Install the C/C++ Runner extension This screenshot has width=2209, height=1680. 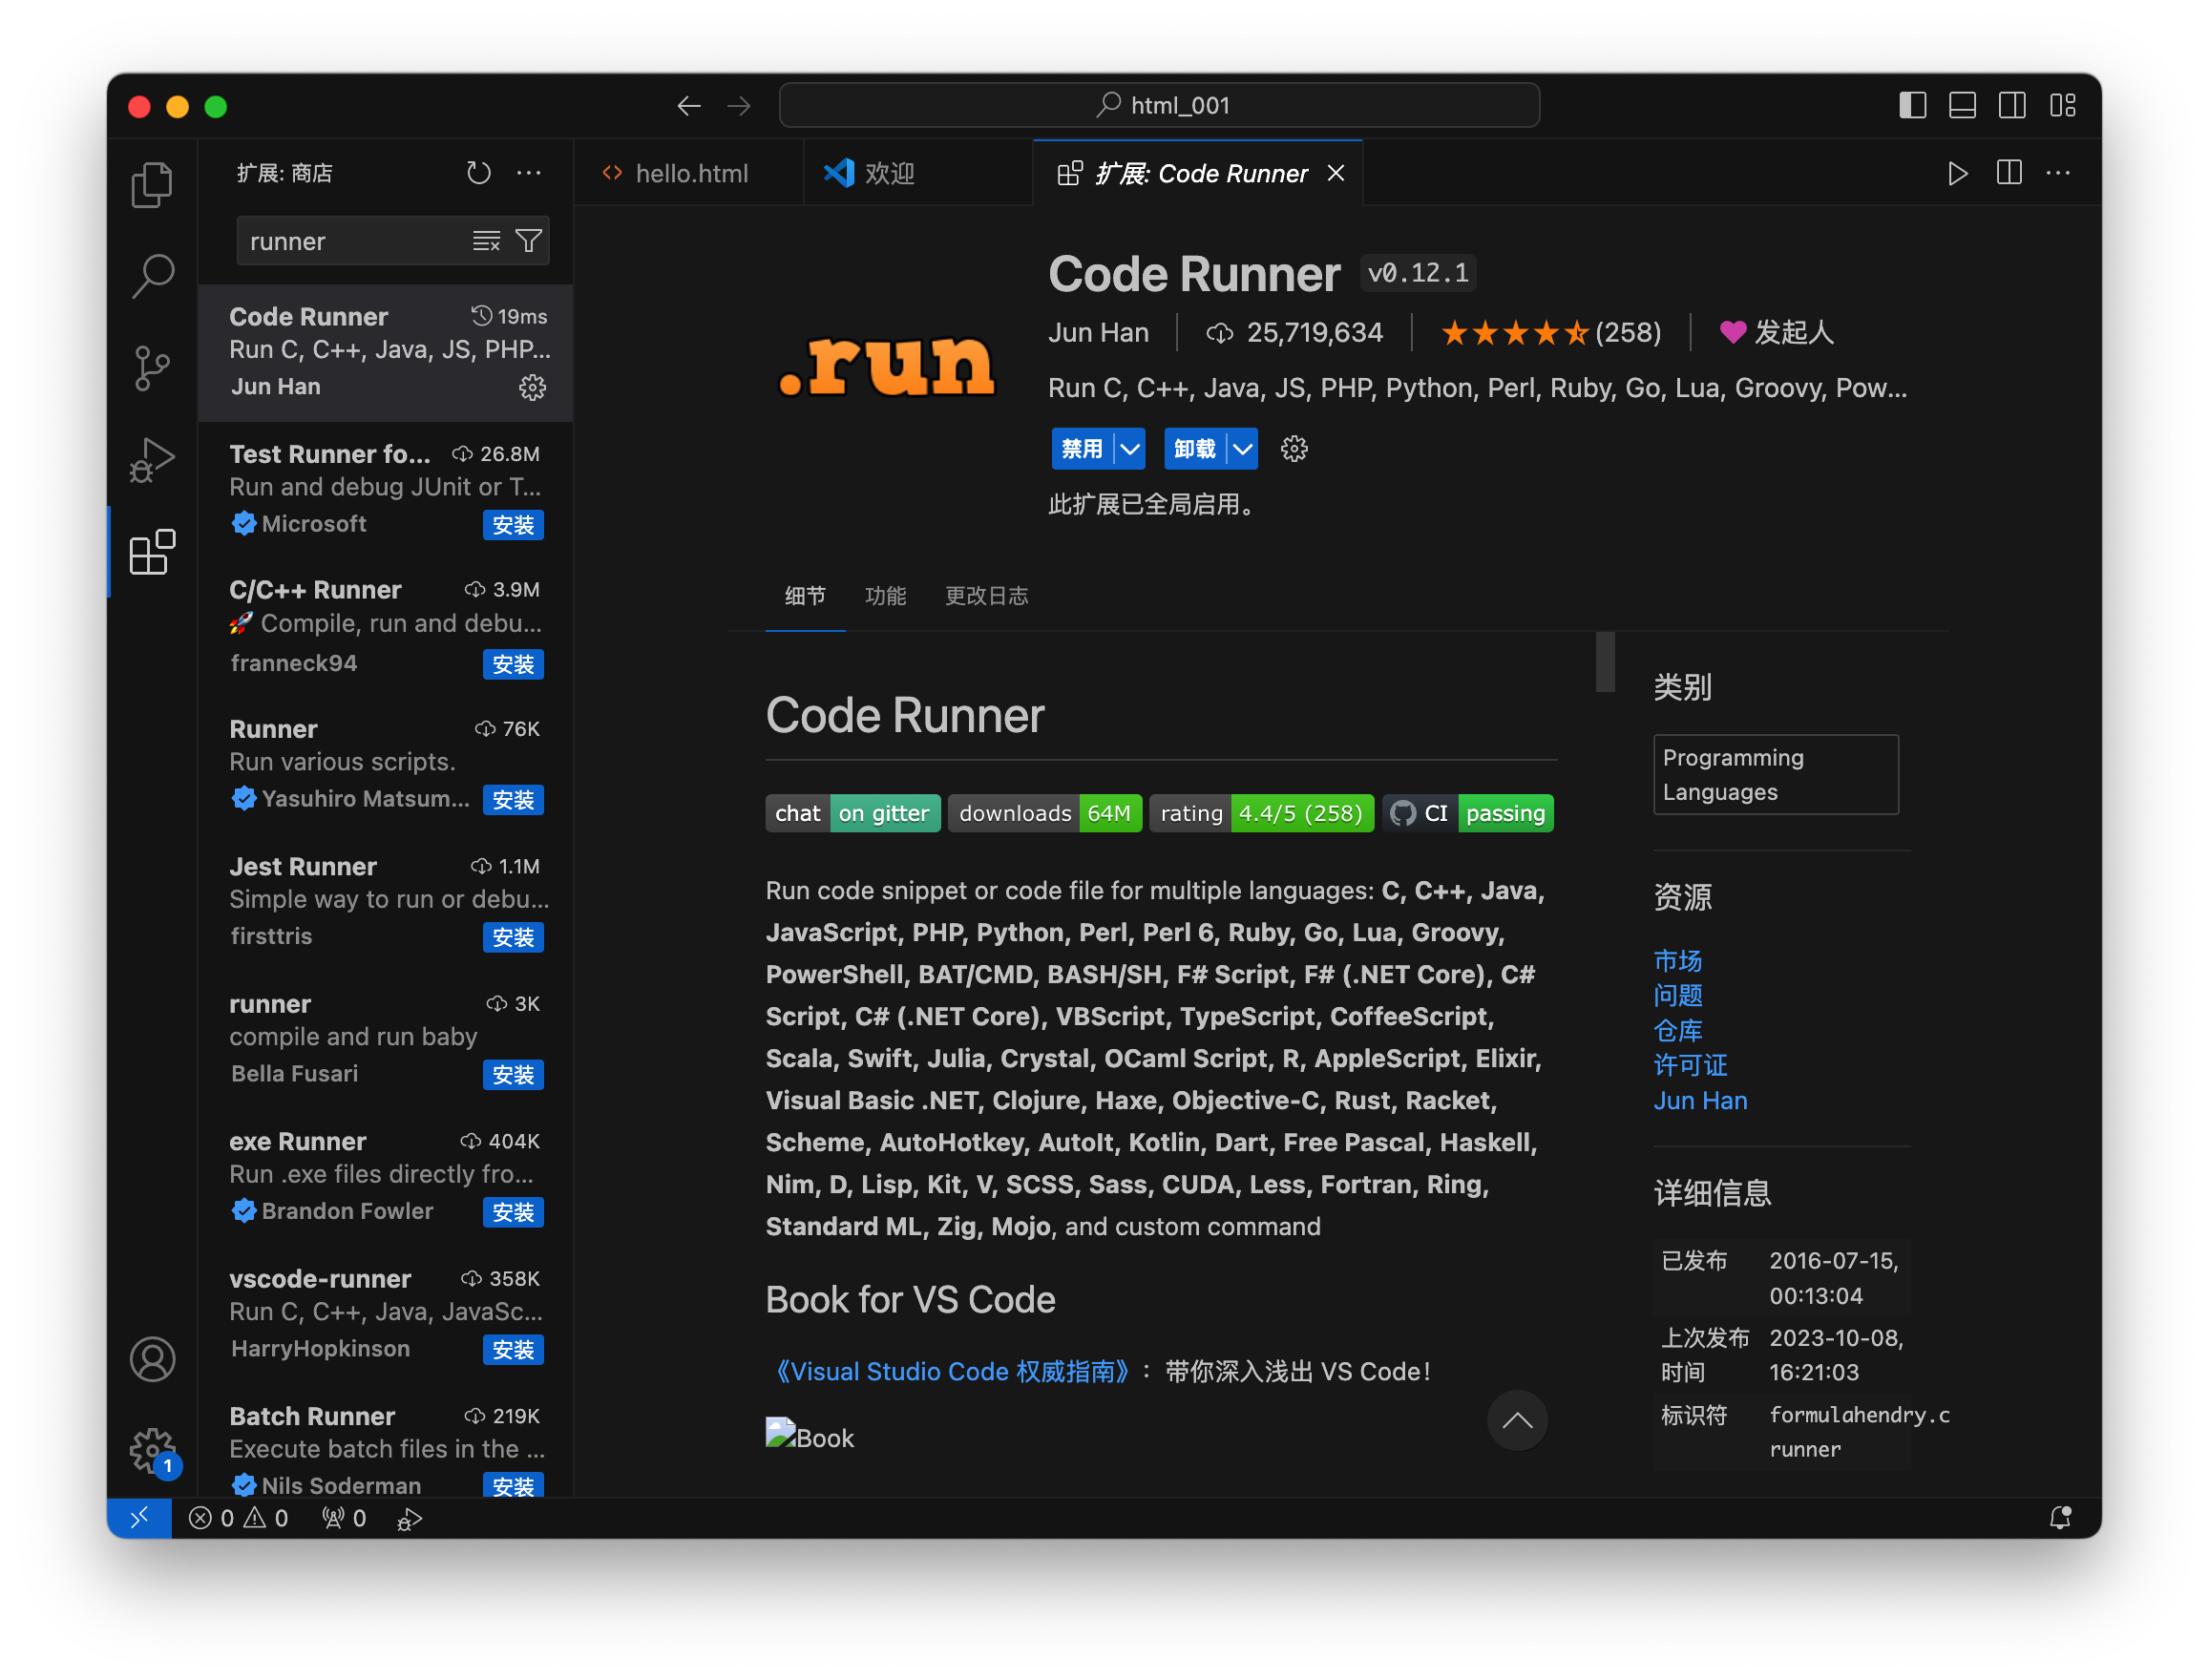[513, 664]
